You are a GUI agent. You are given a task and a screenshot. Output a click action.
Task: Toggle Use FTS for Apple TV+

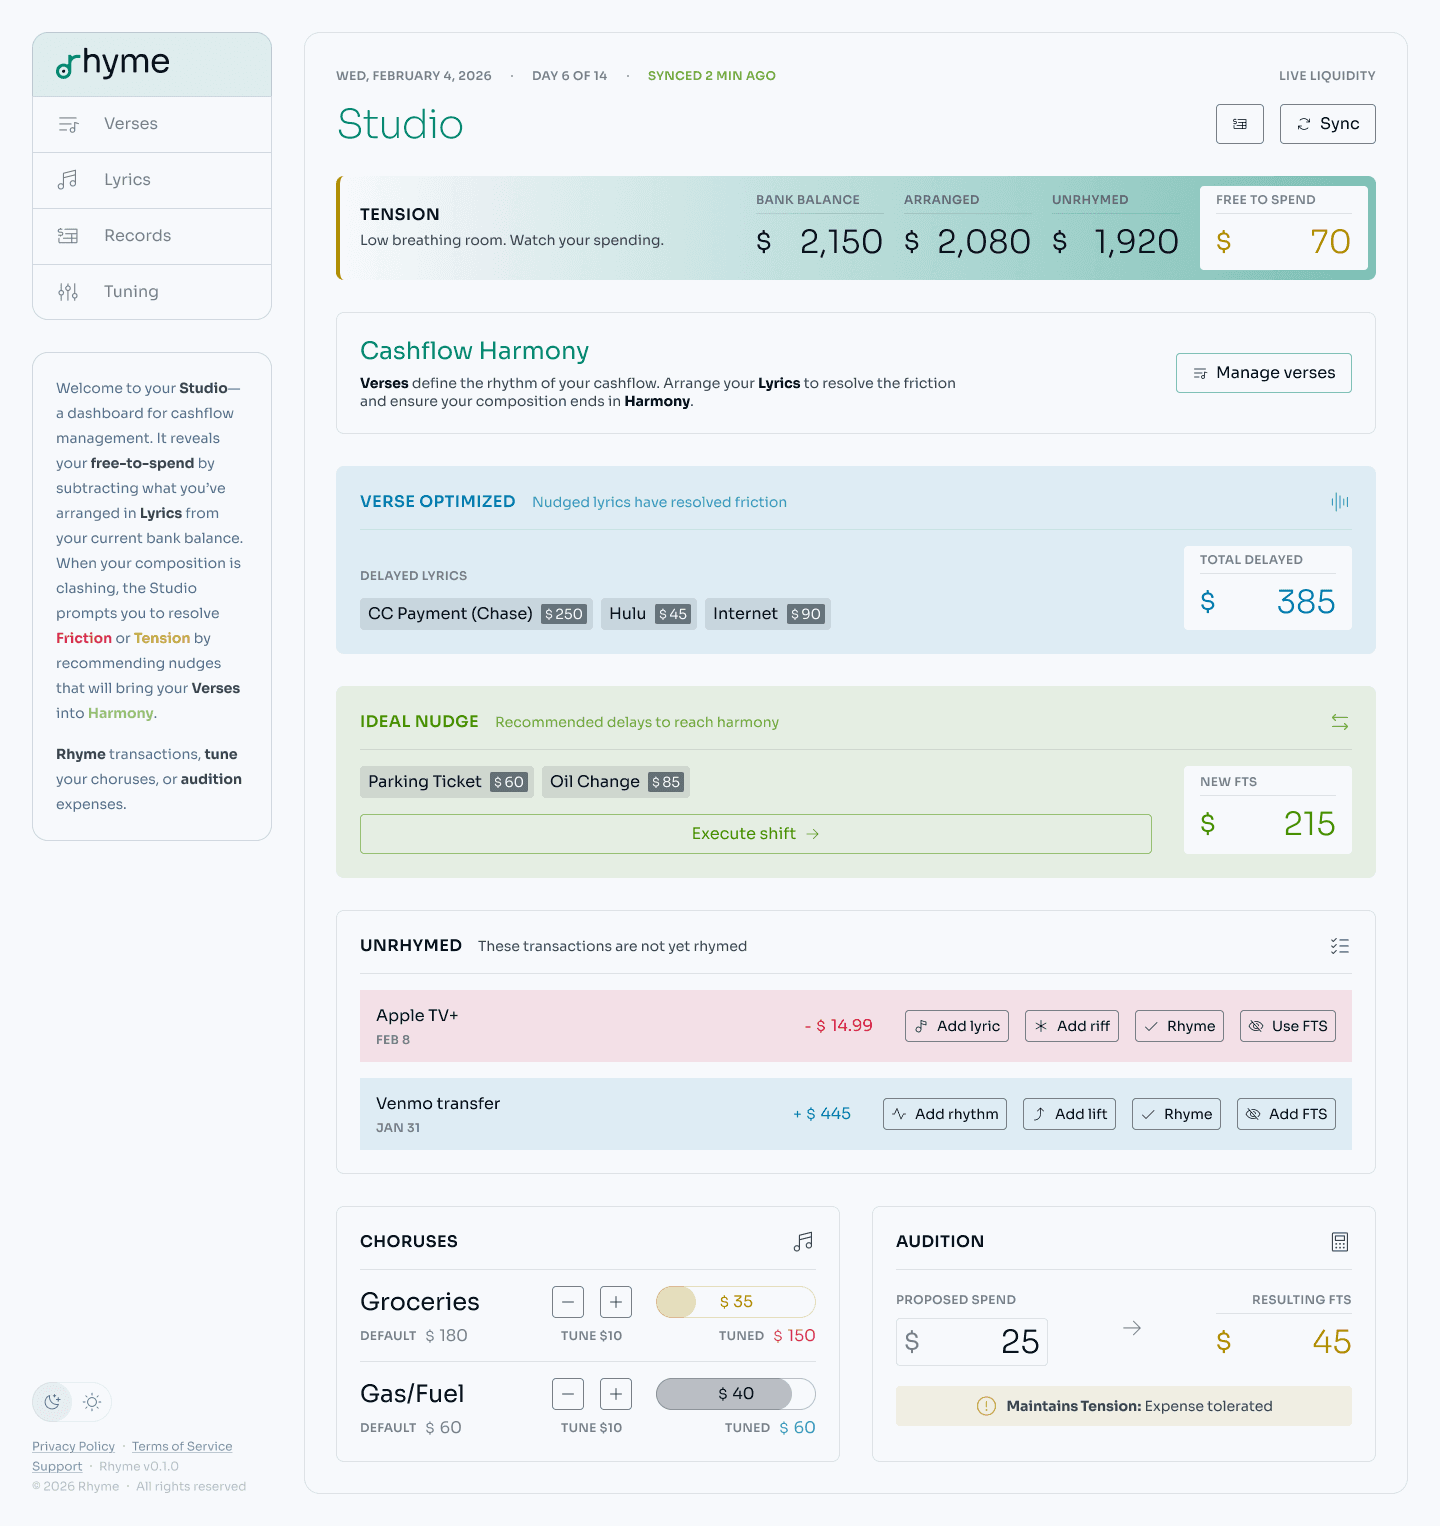point(1287,1026)
